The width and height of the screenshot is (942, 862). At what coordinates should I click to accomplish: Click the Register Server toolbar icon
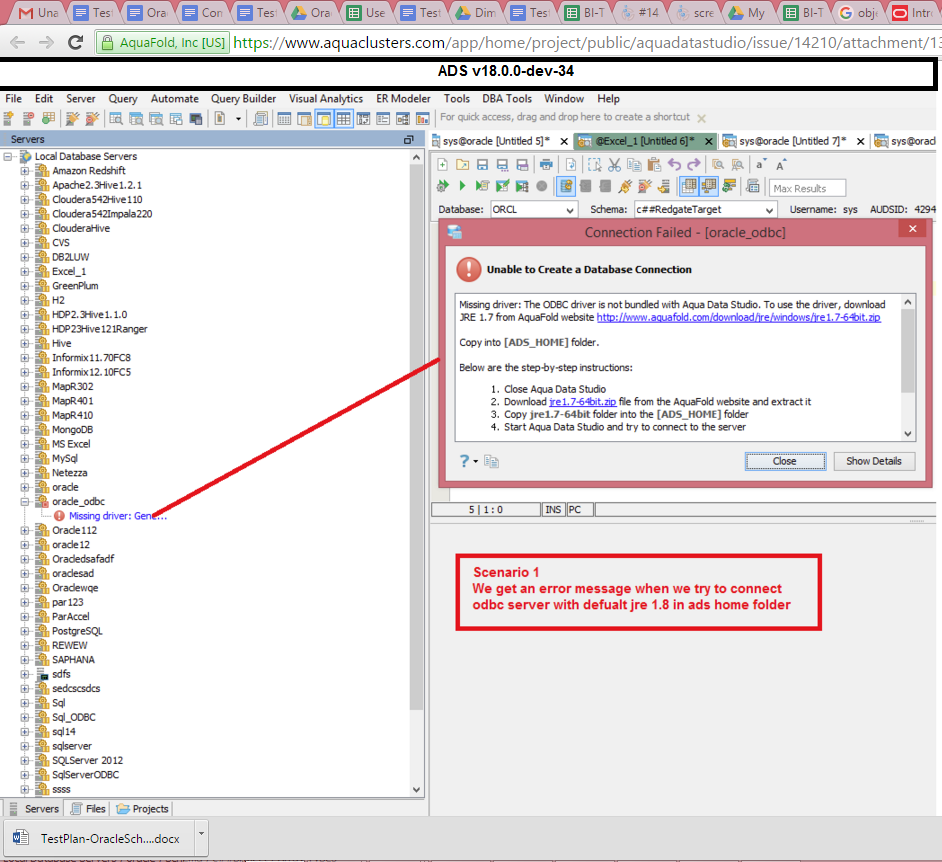point(9,118)
